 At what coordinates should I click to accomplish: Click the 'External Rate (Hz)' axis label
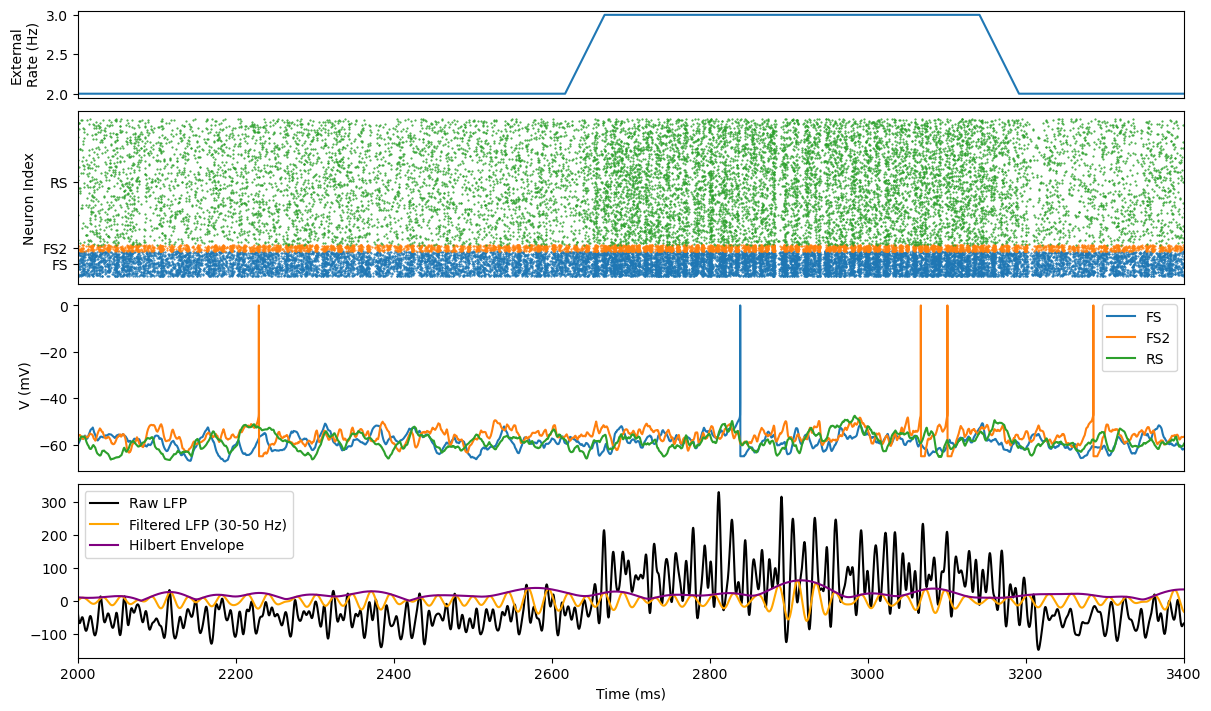(23, 54)
